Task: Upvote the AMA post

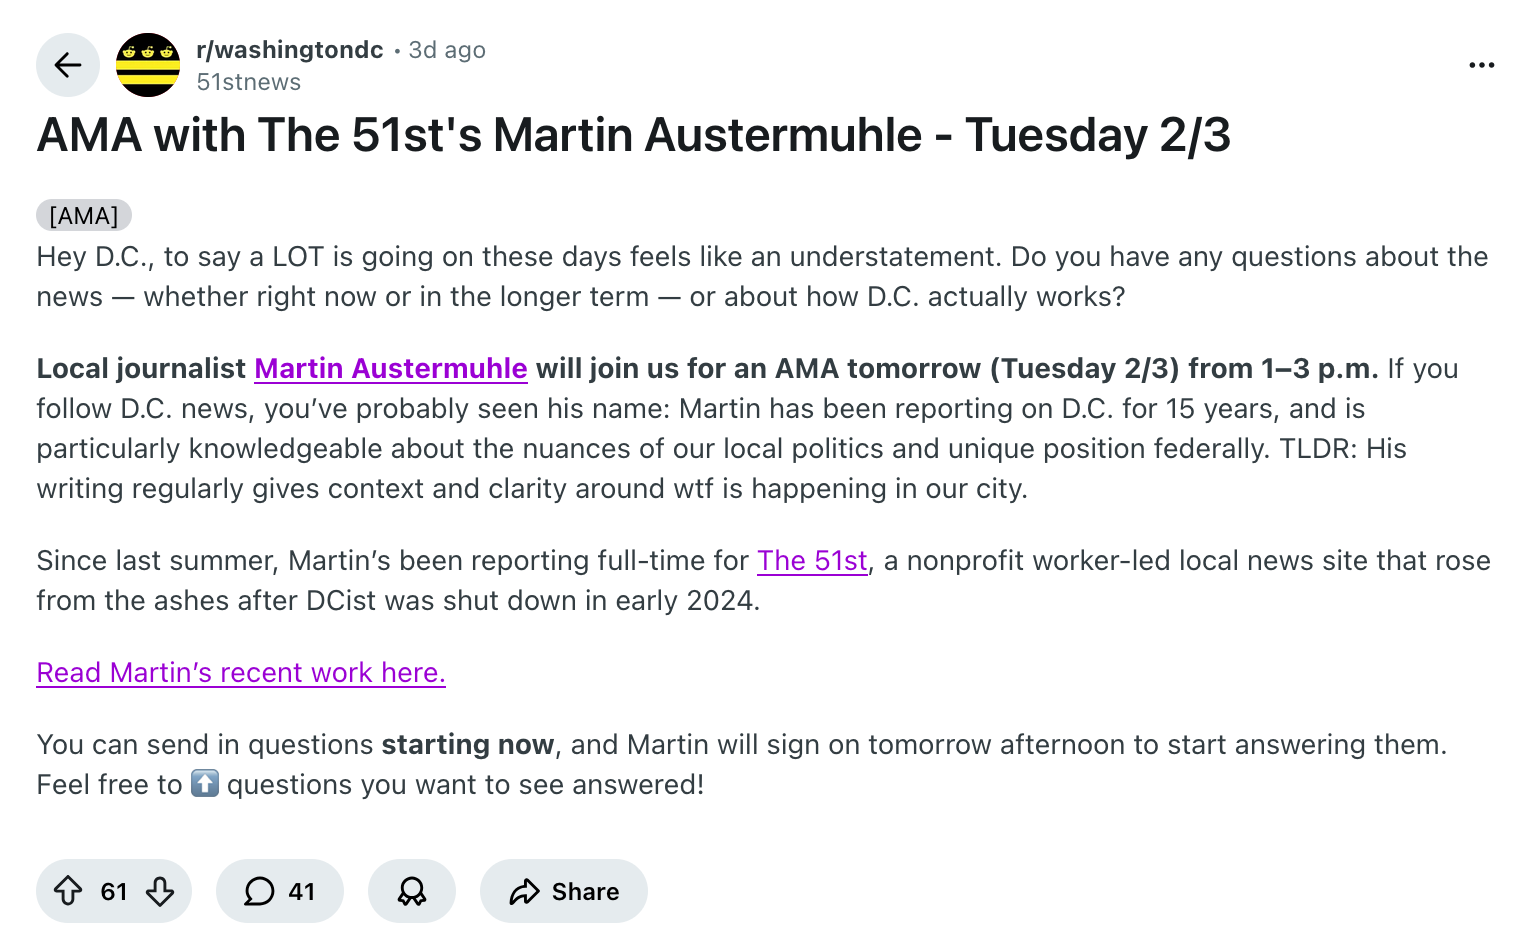Action: (x=68, y=891)
